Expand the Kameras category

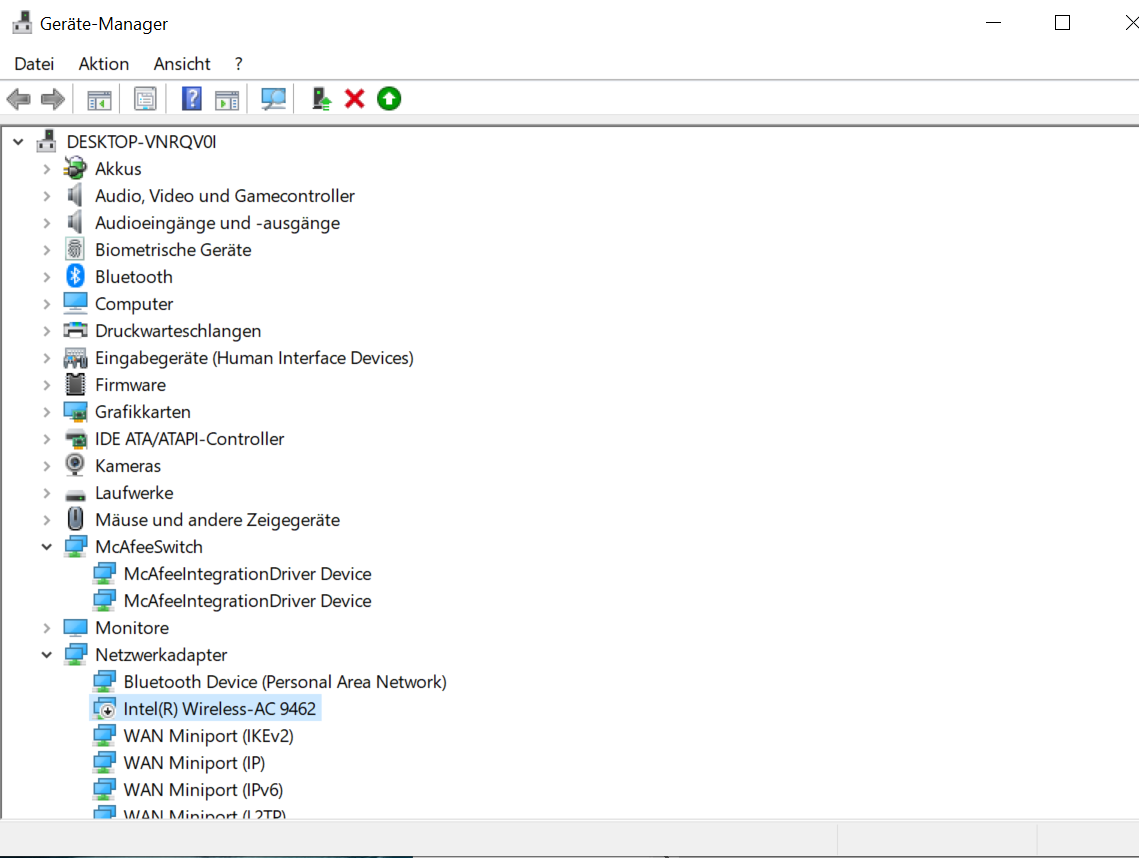coord(46,466)
